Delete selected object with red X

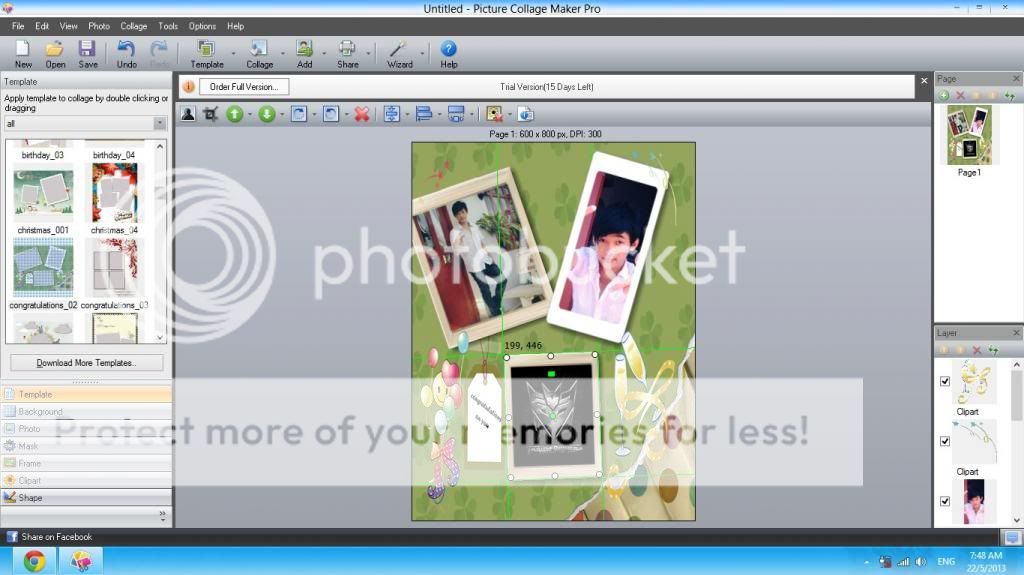(x=362, y=114)
